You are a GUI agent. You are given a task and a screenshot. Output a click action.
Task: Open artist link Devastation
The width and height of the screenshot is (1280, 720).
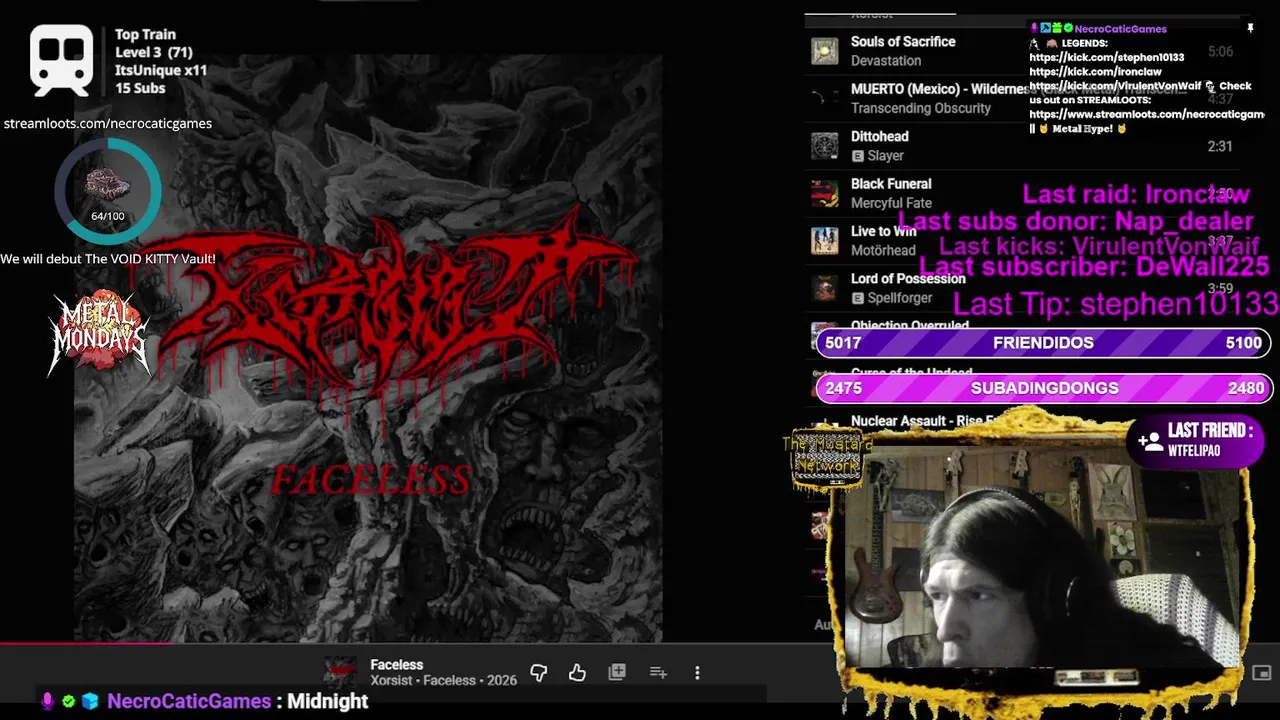[x=886, y=61]
